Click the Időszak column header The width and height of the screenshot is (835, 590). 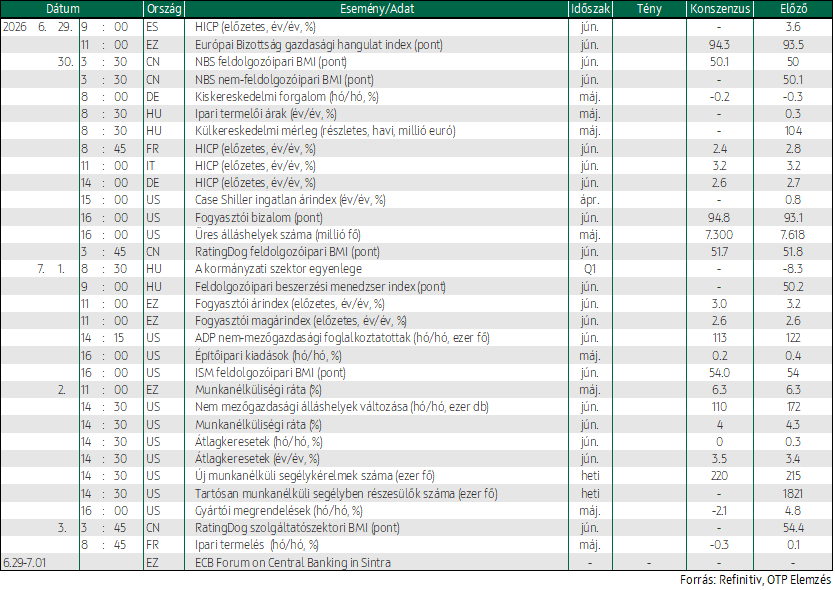tap(590, 9)
